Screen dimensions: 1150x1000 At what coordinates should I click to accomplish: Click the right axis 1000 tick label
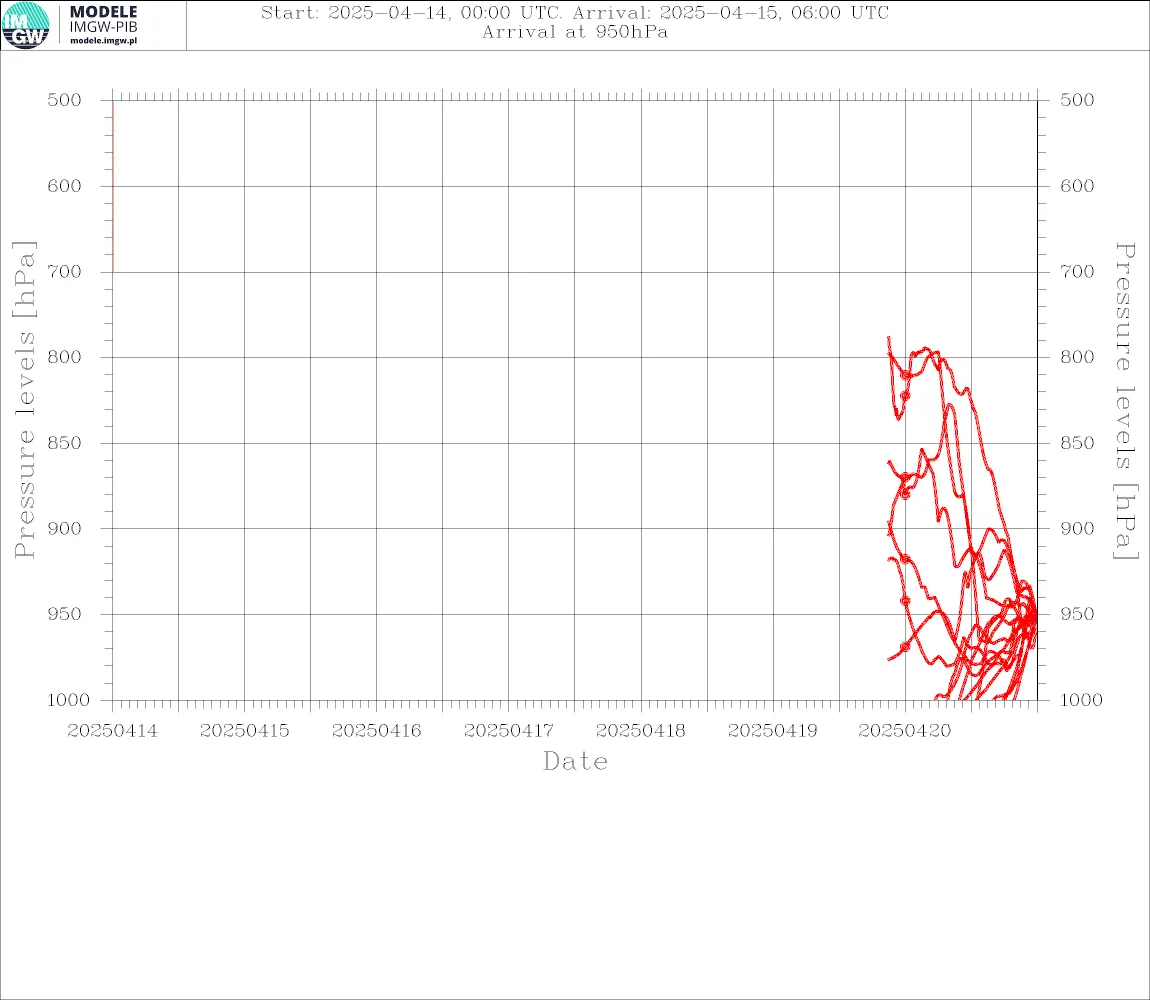[1082, 700]
